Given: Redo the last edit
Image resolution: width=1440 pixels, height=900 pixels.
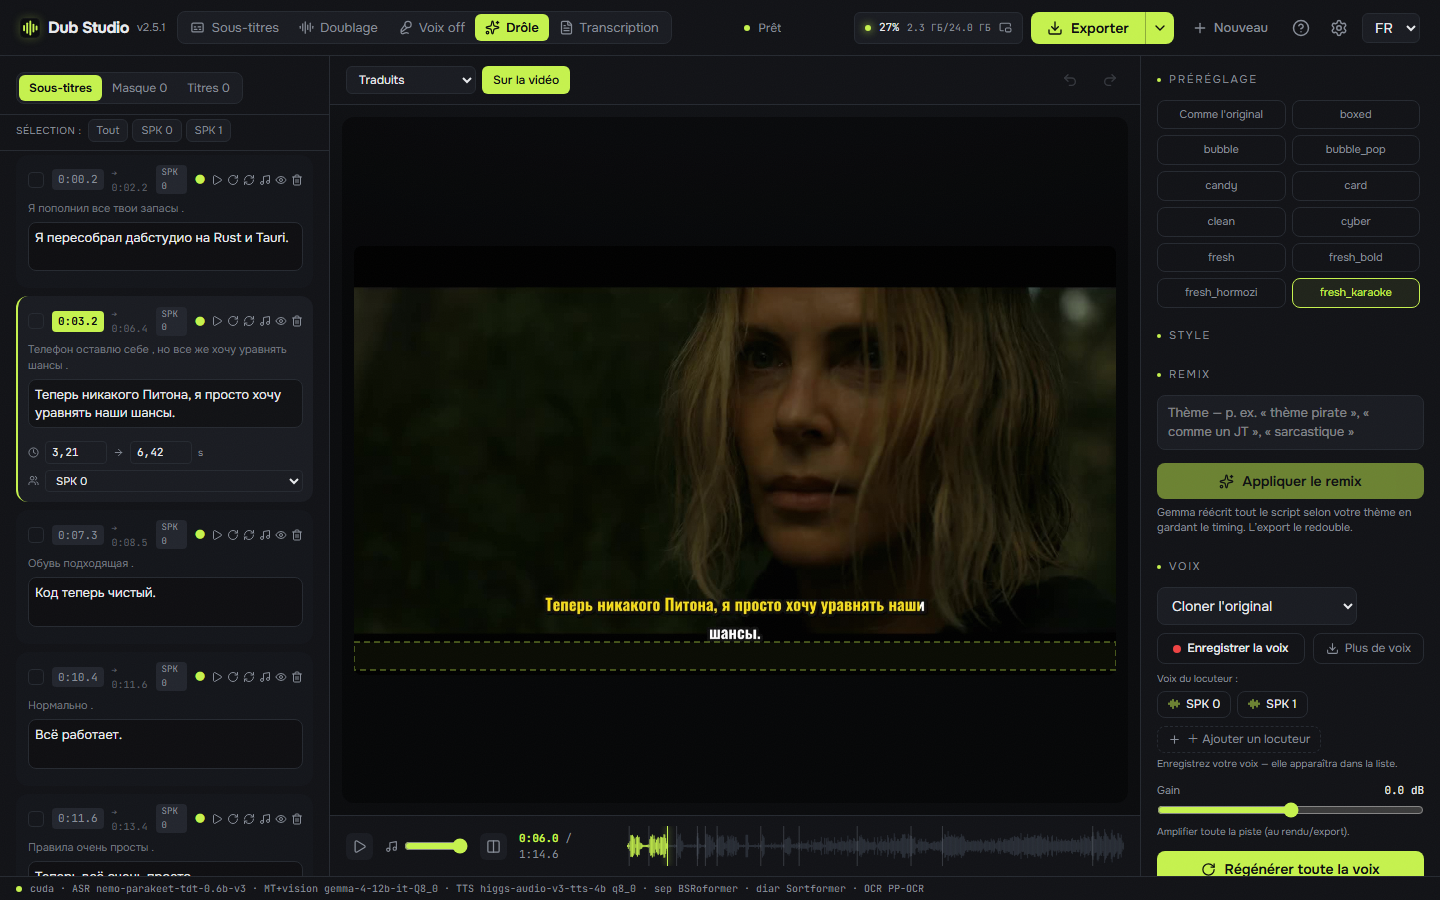Looking at the screenshot, I should [1109, 80].
